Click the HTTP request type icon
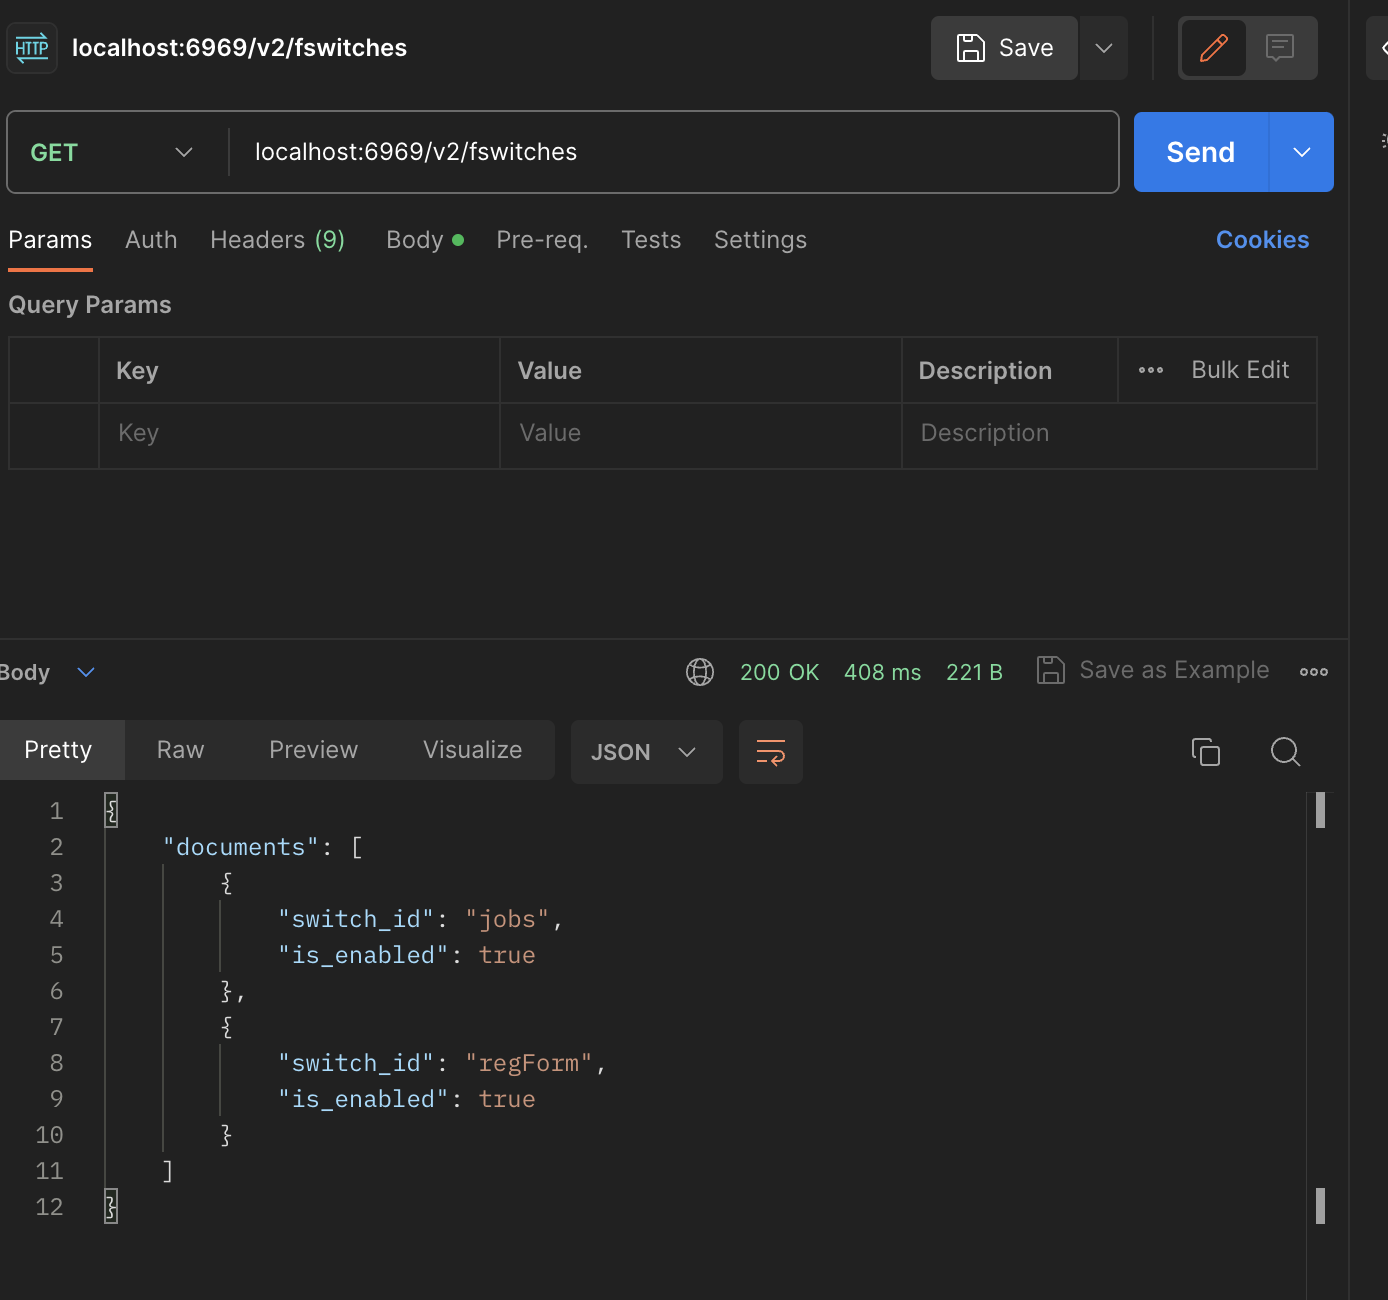The width and height of the screenshot is (1388, 1300). (31, 47)
